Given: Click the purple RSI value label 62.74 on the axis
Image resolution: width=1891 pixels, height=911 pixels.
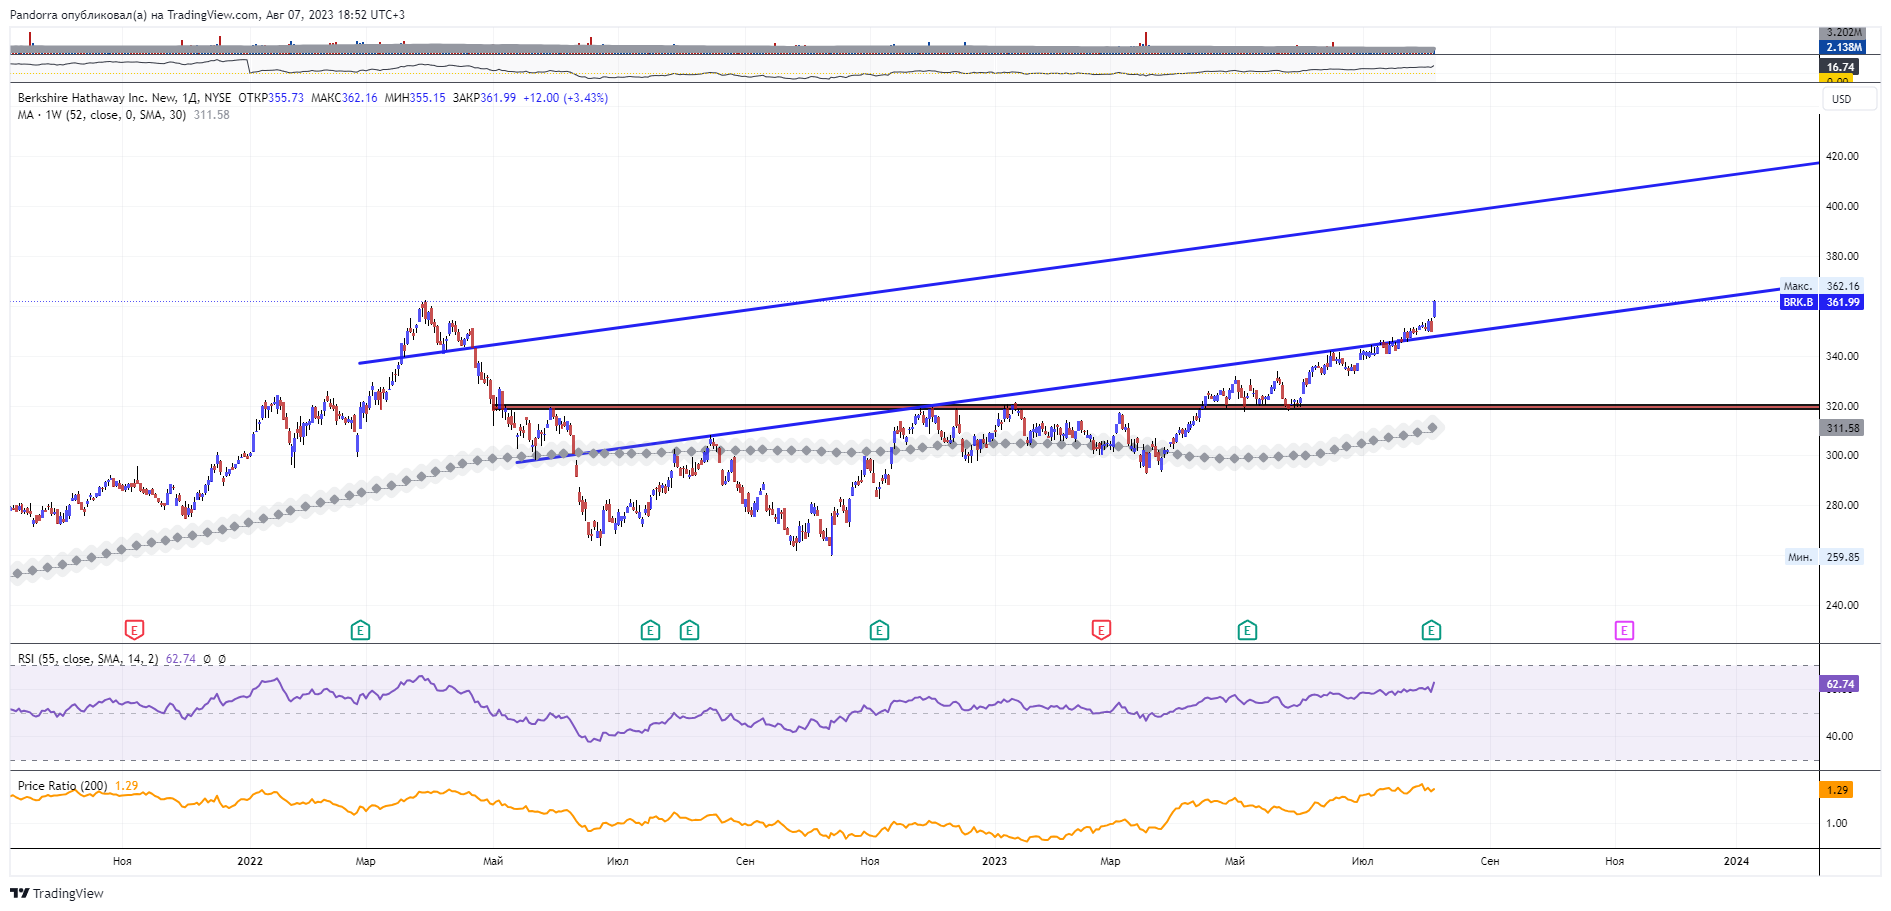Looking at the screenshot, I should click(x=1839, y=685).
